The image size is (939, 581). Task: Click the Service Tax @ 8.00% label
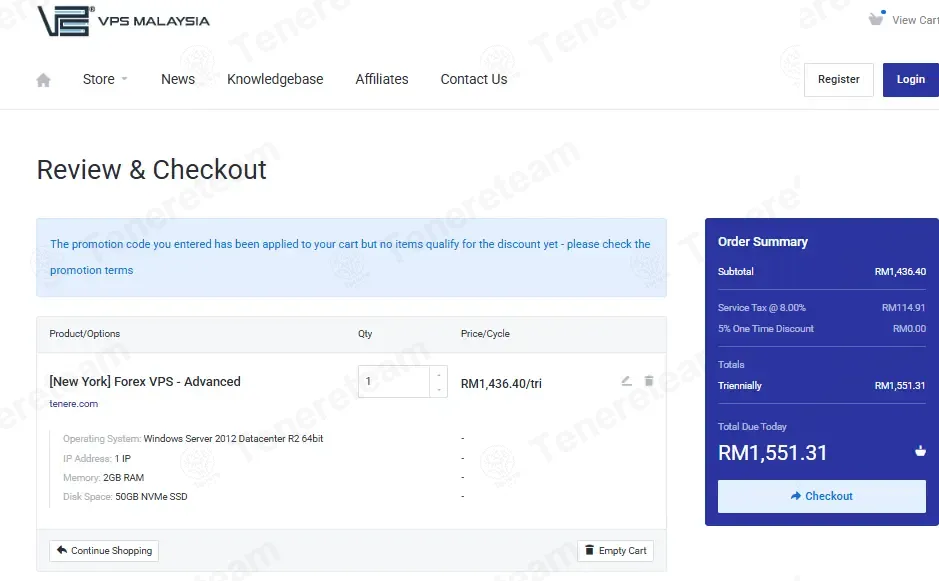click(762, 307)
